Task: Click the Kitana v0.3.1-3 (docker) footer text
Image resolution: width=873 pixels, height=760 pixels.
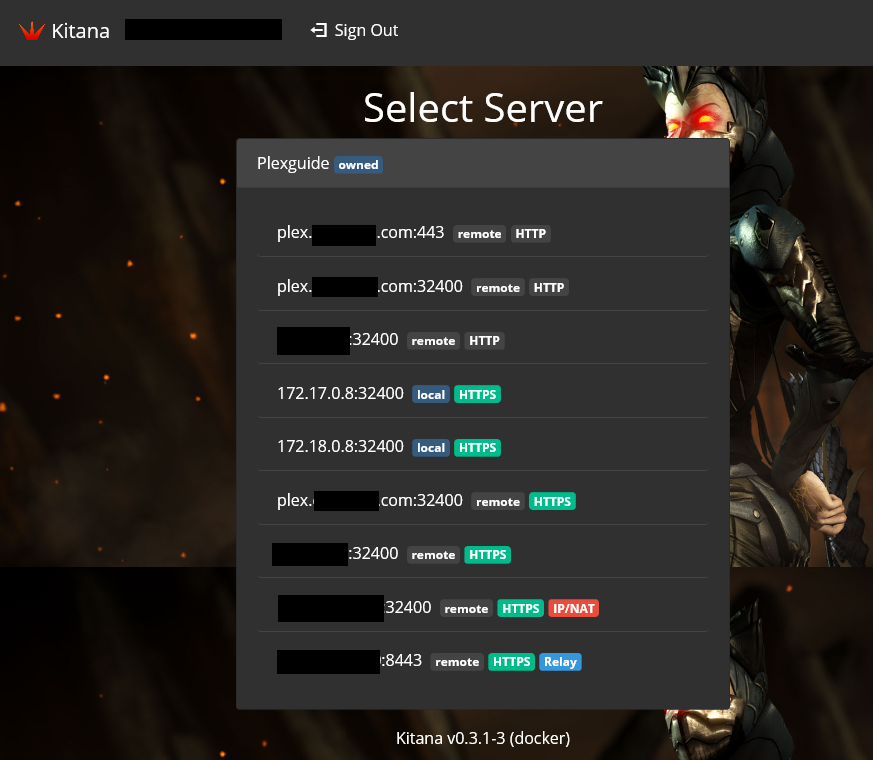Action: (x=483, y=738)
